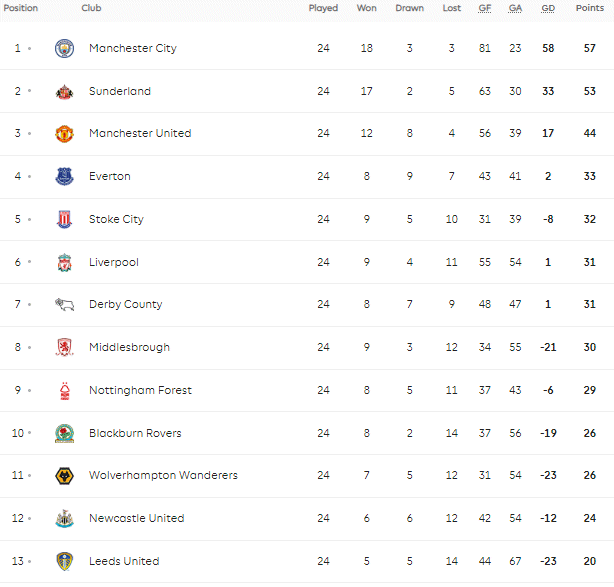Click the Blackburn Rovers crest

tap(65, 433)
